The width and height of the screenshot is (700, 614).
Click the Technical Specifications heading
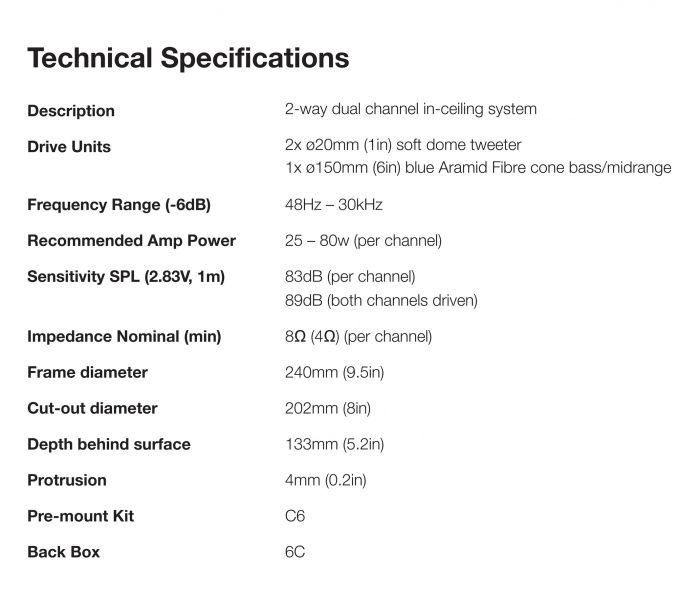tap(188, 58)
